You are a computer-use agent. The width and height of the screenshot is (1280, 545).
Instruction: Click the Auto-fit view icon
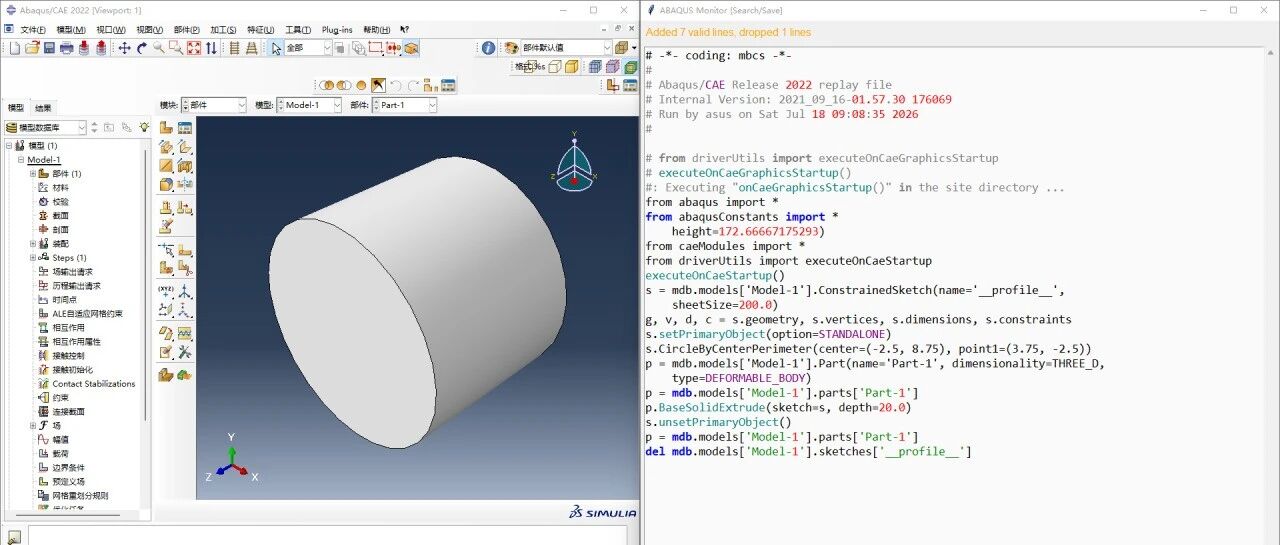point(194,48)
